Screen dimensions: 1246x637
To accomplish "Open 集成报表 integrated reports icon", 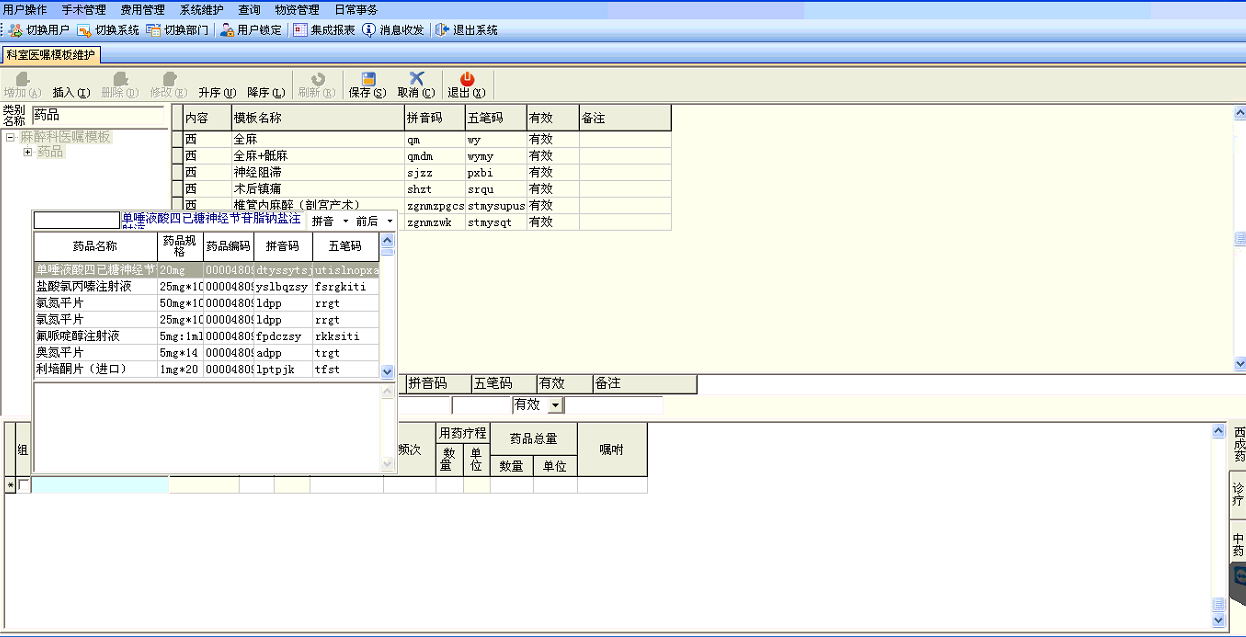I will coord(300,30).
